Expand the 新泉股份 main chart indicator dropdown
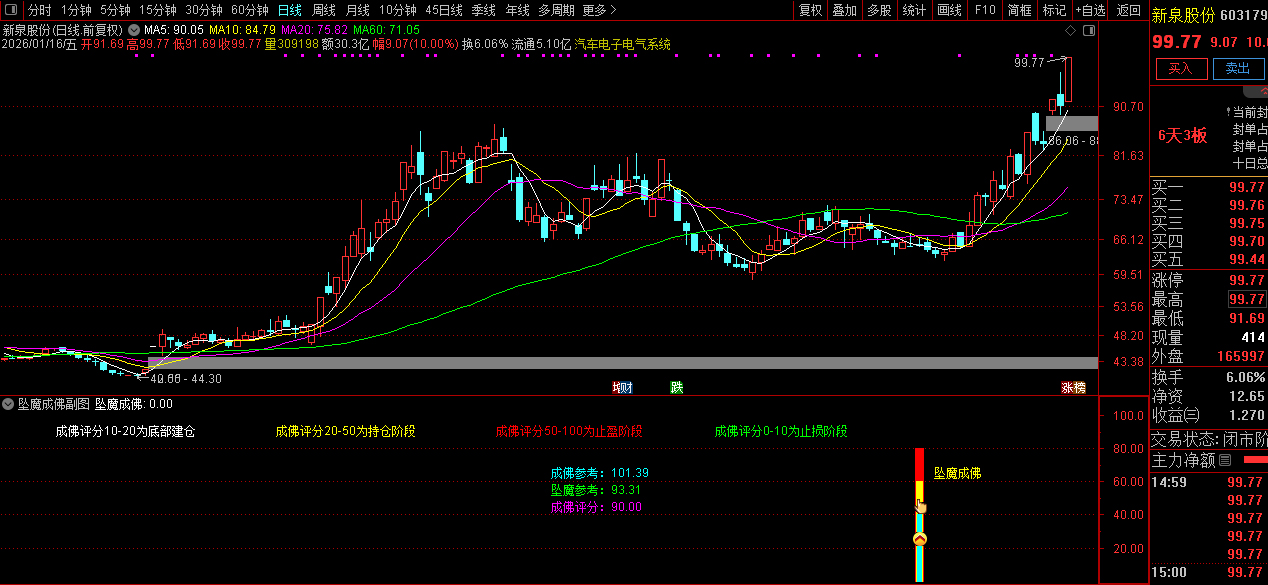Viewport: 1268px width, 585px height. click(134, 30)
